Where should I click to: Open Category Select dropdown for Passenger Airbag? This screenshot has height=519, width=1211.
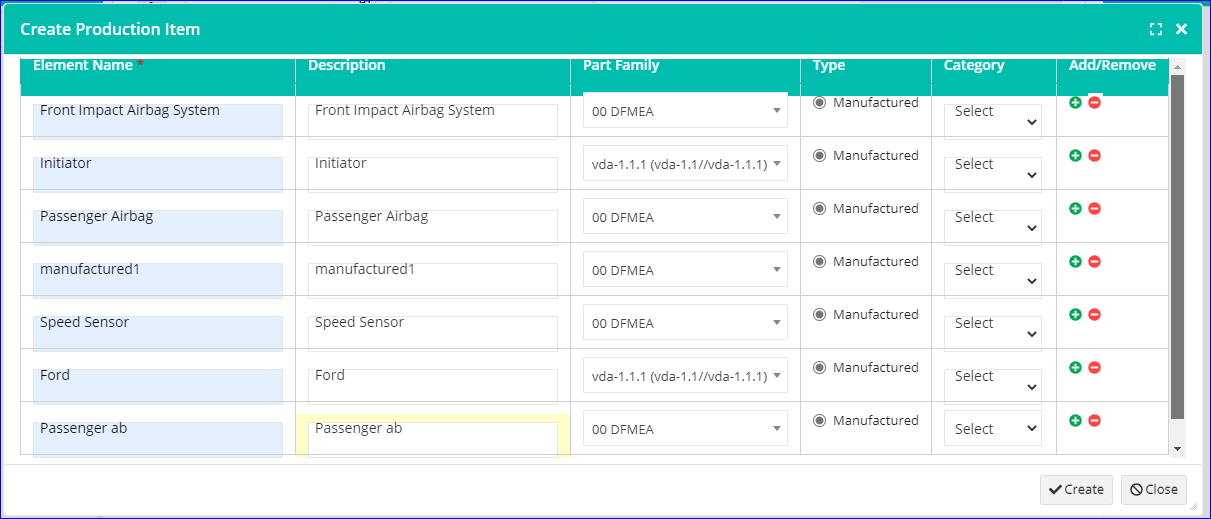click(x=993, y=217)
